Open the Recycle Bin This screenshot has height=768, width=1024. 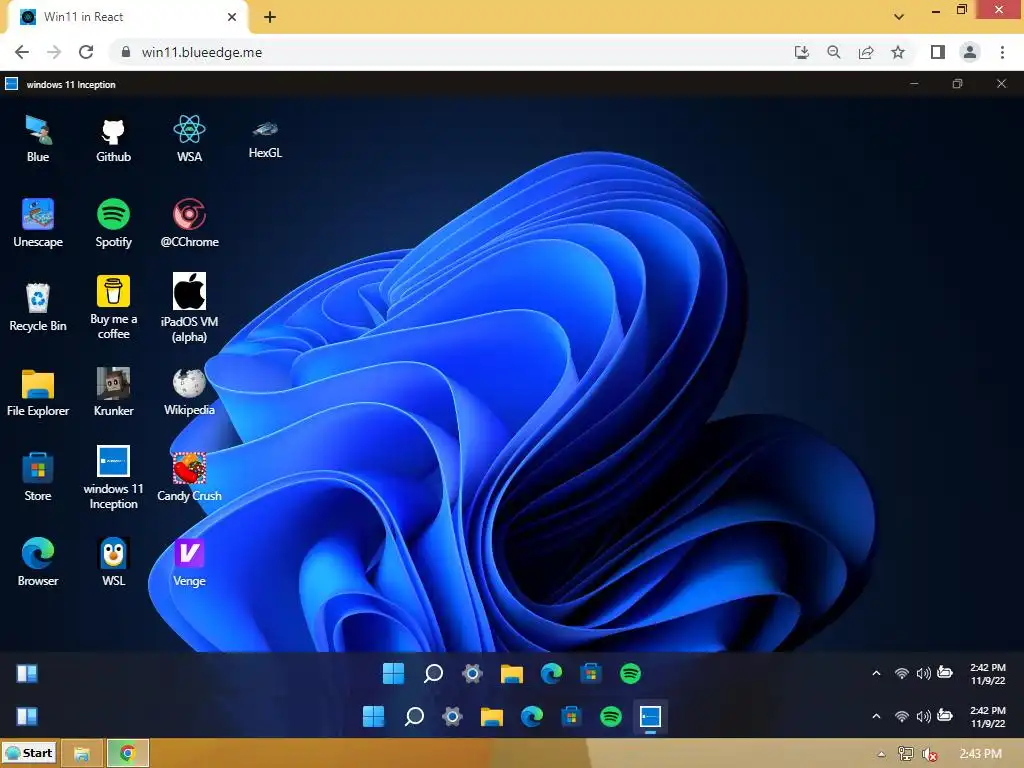tap(38, 308)
